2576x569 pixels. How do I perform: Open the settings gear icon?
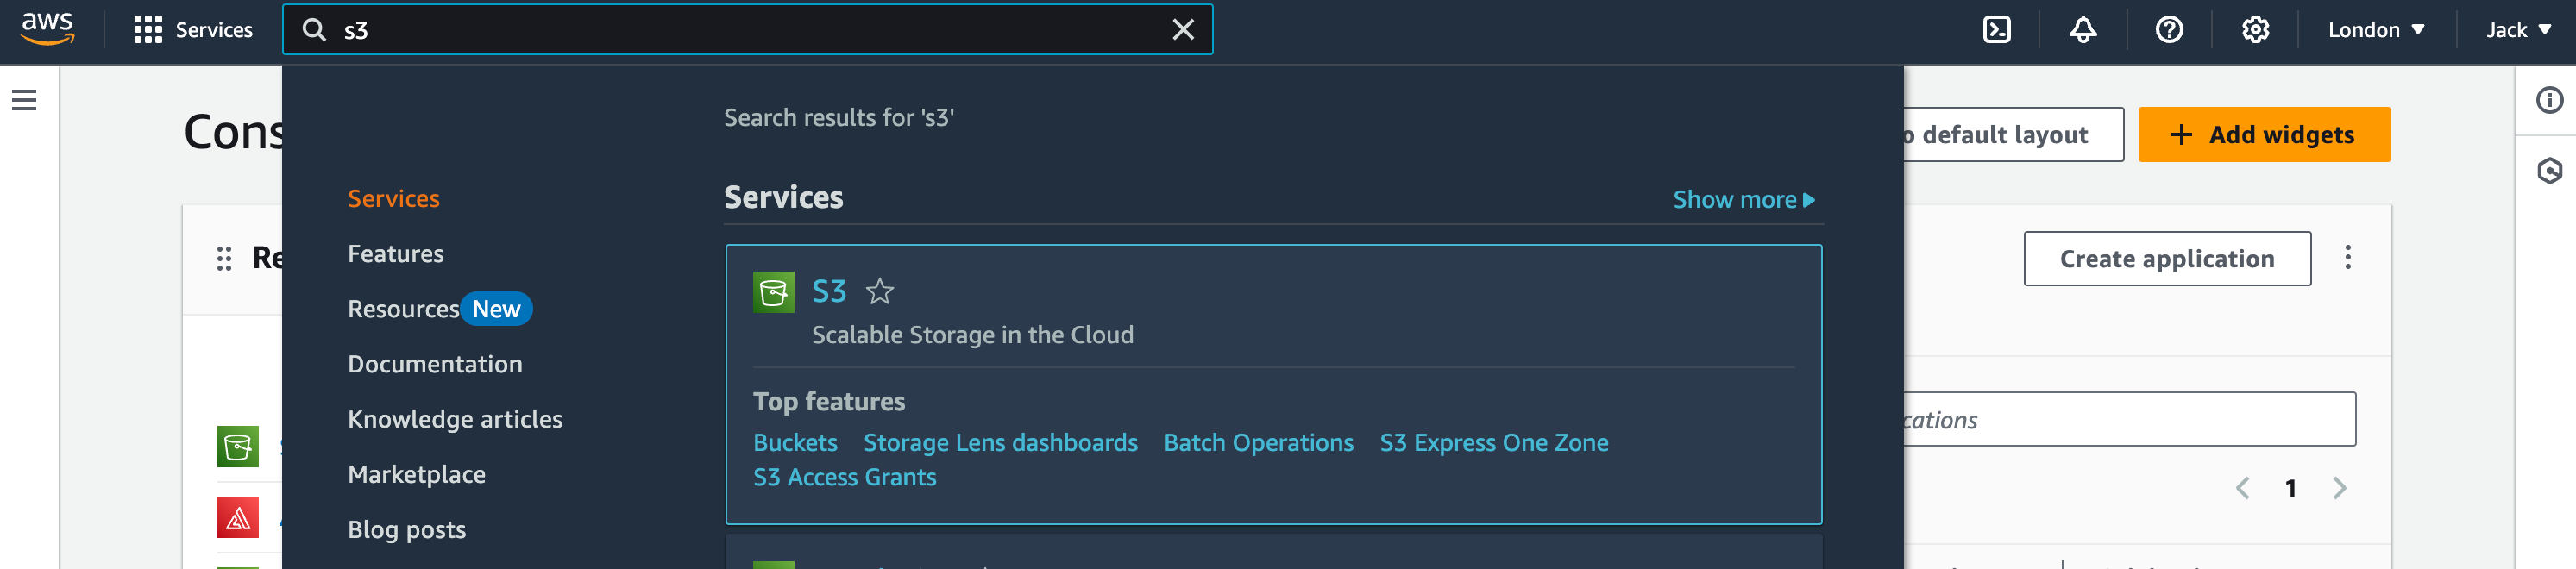(2254, 30)
